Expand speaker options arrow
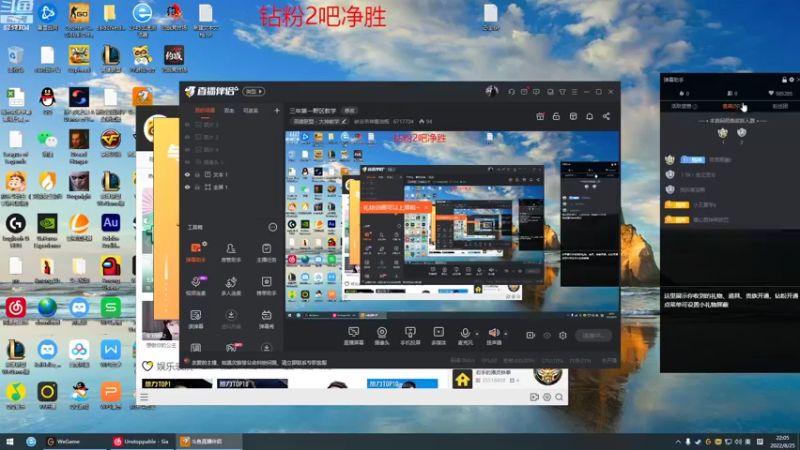 (506, 334)
